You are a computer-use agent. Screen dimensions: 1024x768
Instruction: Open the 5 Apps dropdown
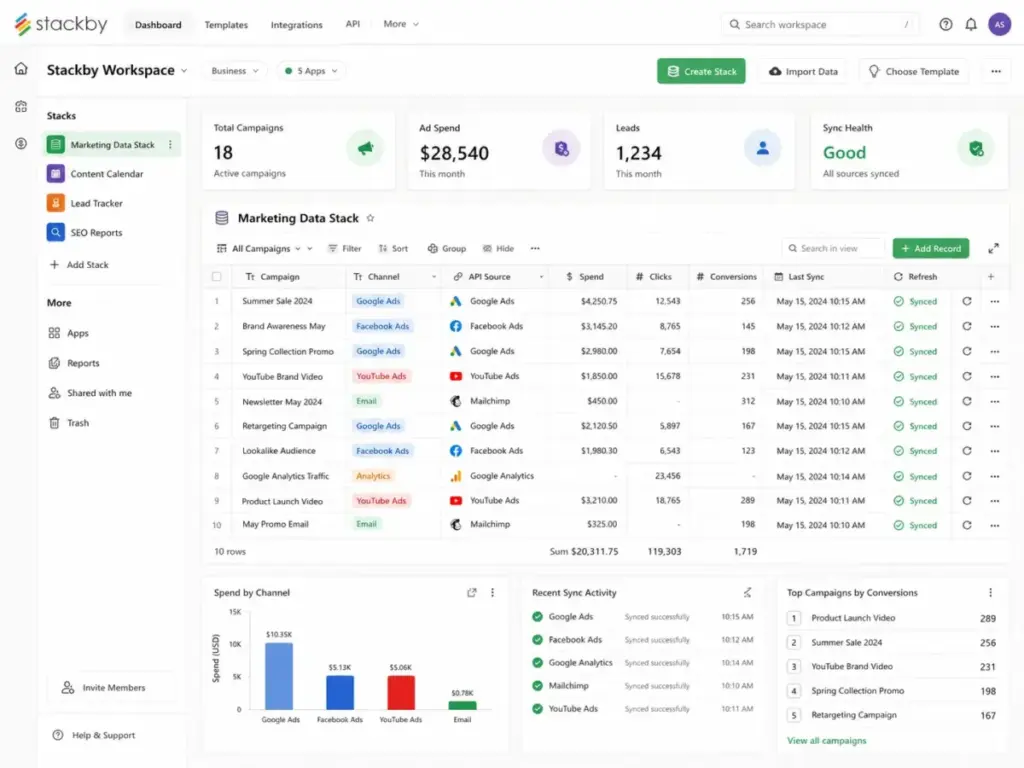(312, 71)
